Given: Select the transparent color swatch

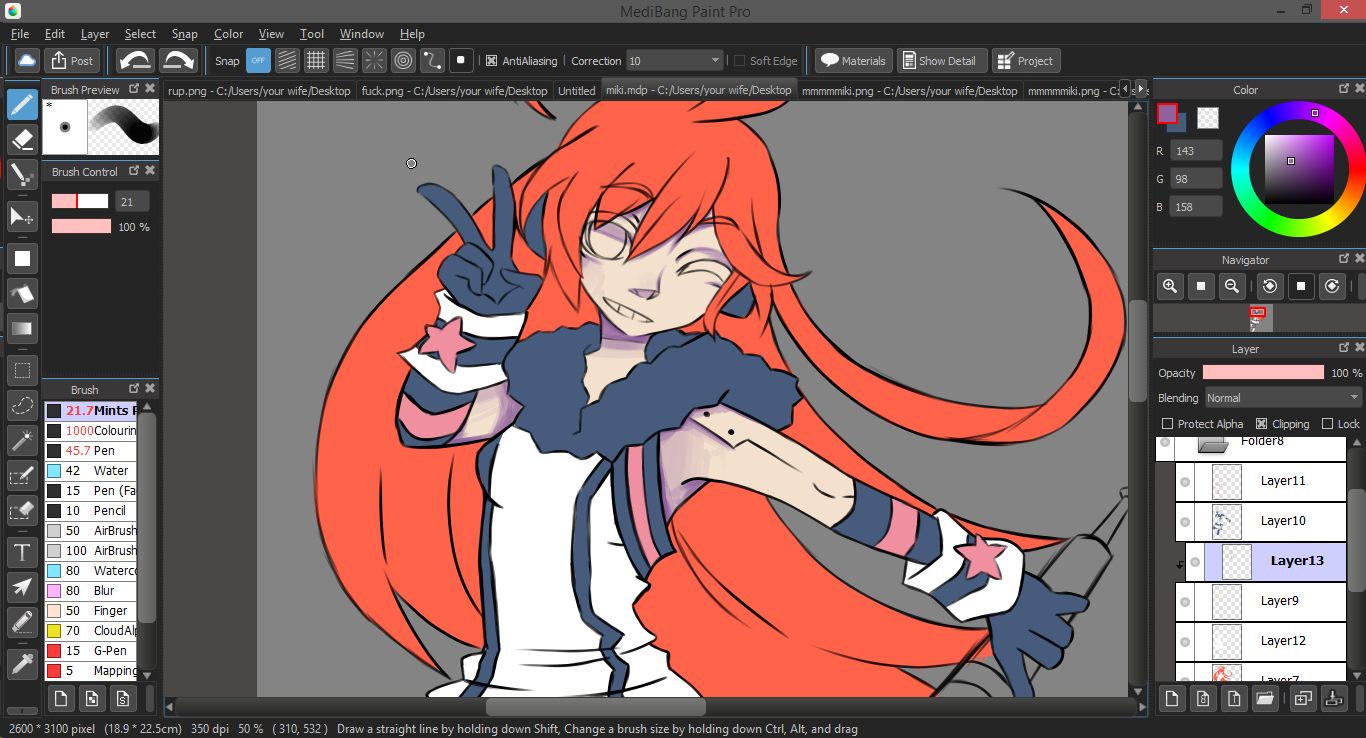Looking at the screenshot, I should pos(1208,118).
